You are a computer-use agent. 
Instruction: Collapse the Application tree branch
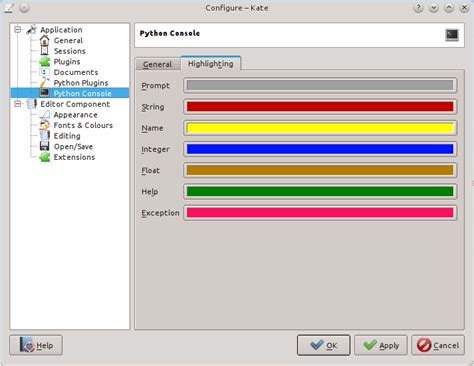[x=18, y=30]
